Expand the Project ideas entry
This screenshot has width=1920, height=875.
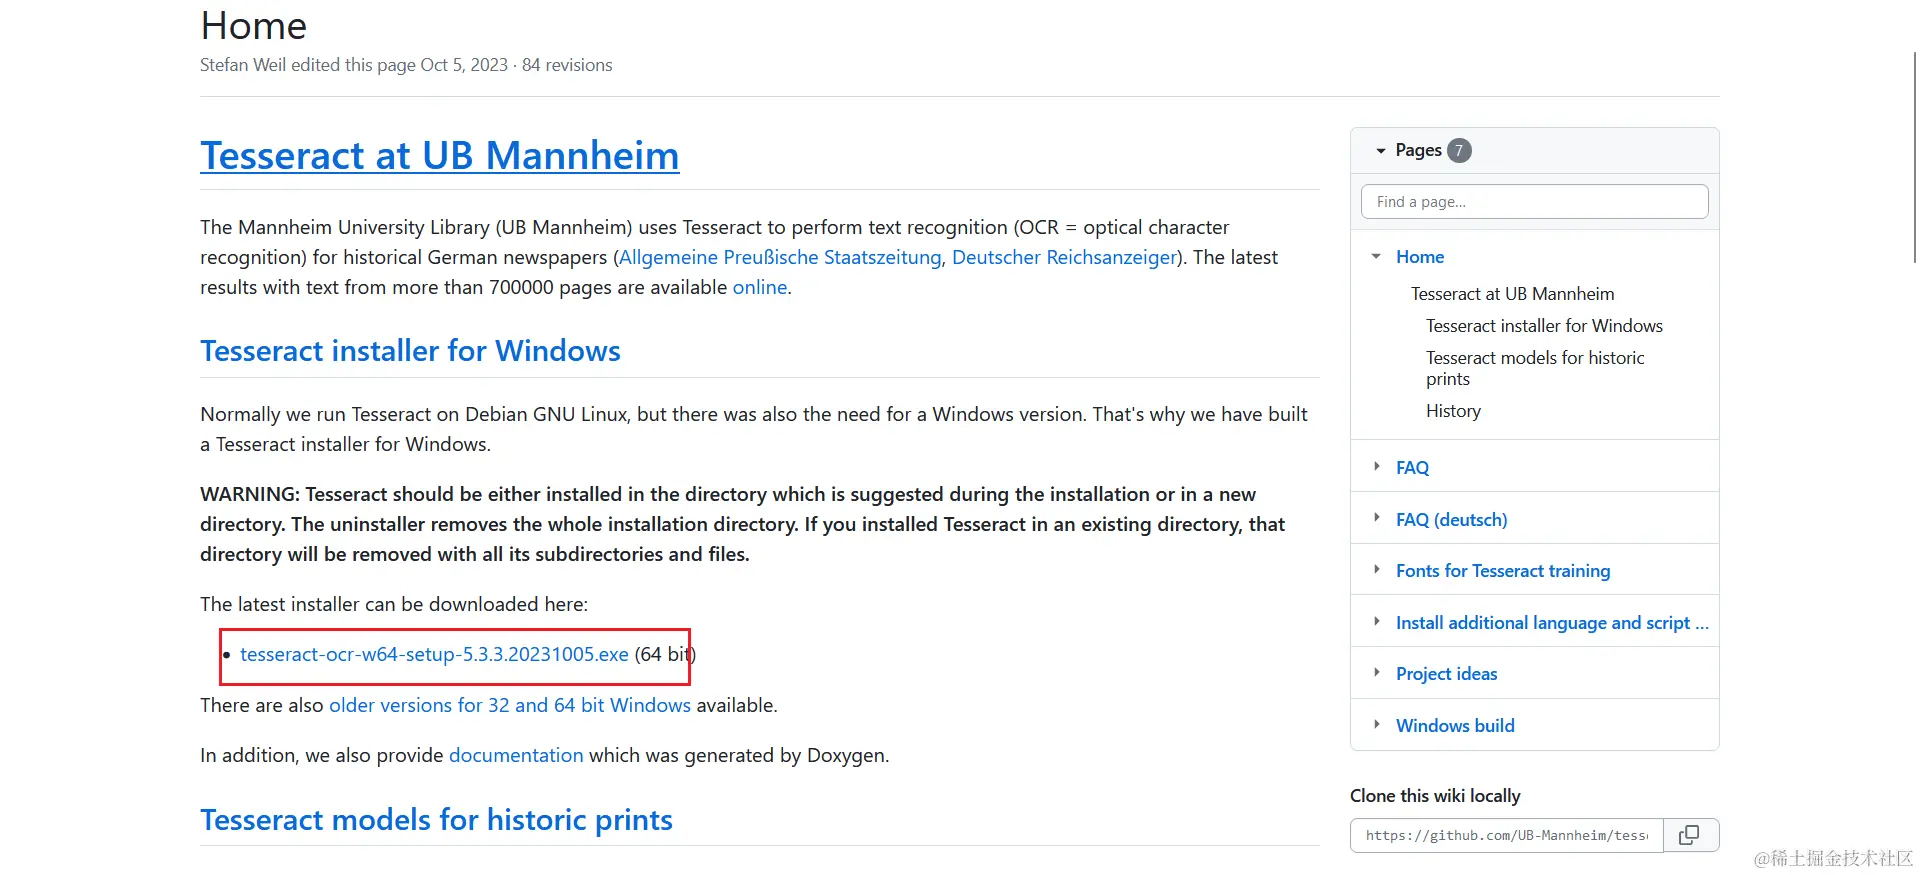click(x=1376, y=673)
